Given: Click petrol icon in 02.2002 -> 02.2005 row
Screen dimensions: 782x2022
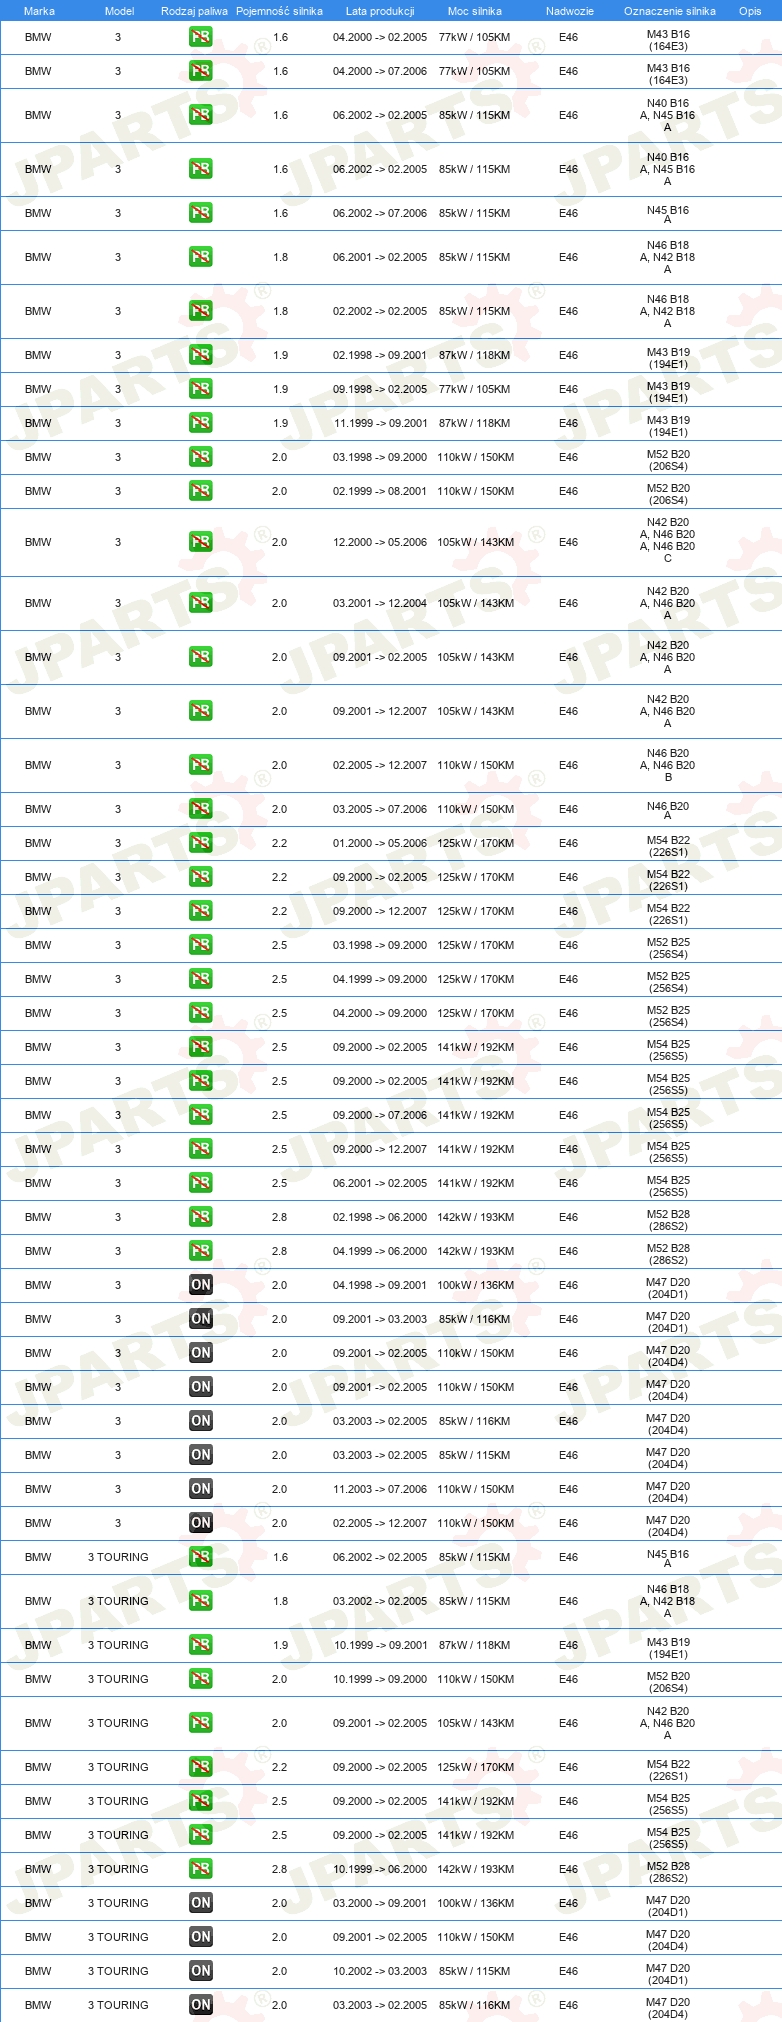Looking at the screenshot, I should [x=201, y=311].
